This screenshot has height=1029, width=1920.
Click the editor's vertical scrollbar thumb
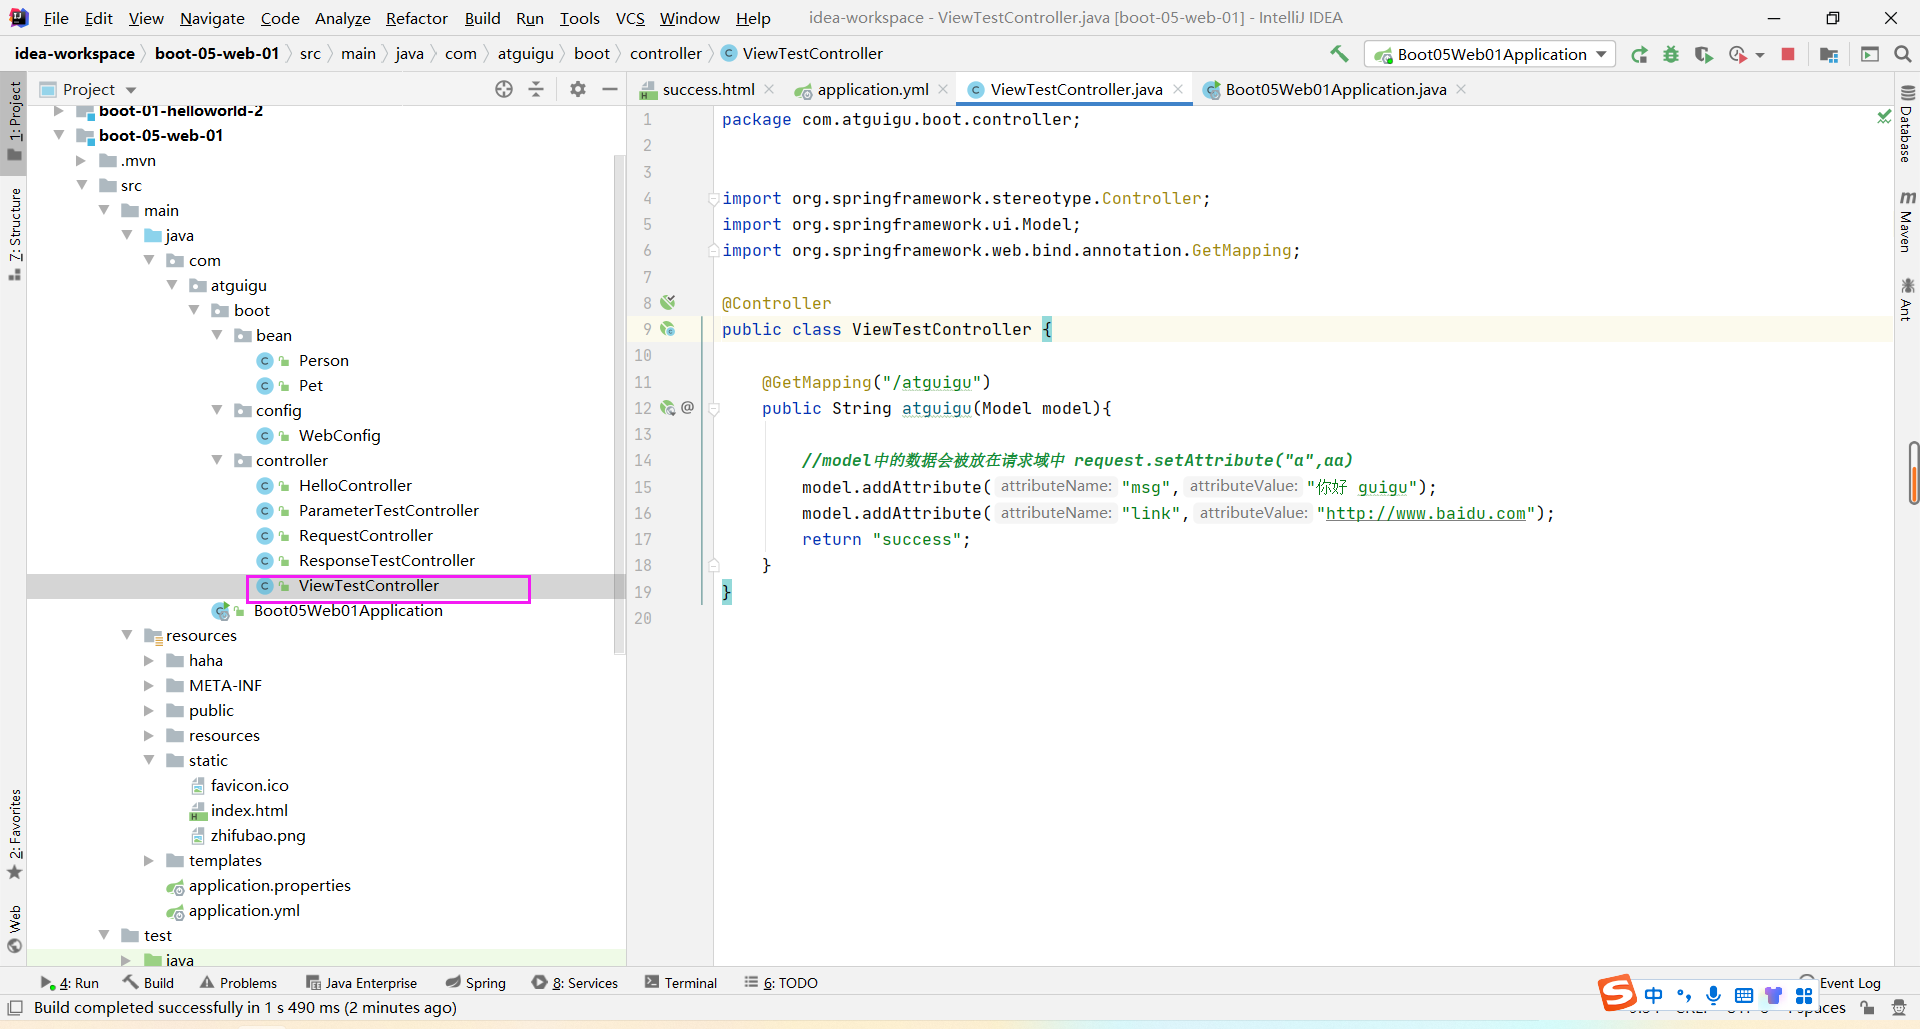pyautogui.click(x=1913, y=472)
